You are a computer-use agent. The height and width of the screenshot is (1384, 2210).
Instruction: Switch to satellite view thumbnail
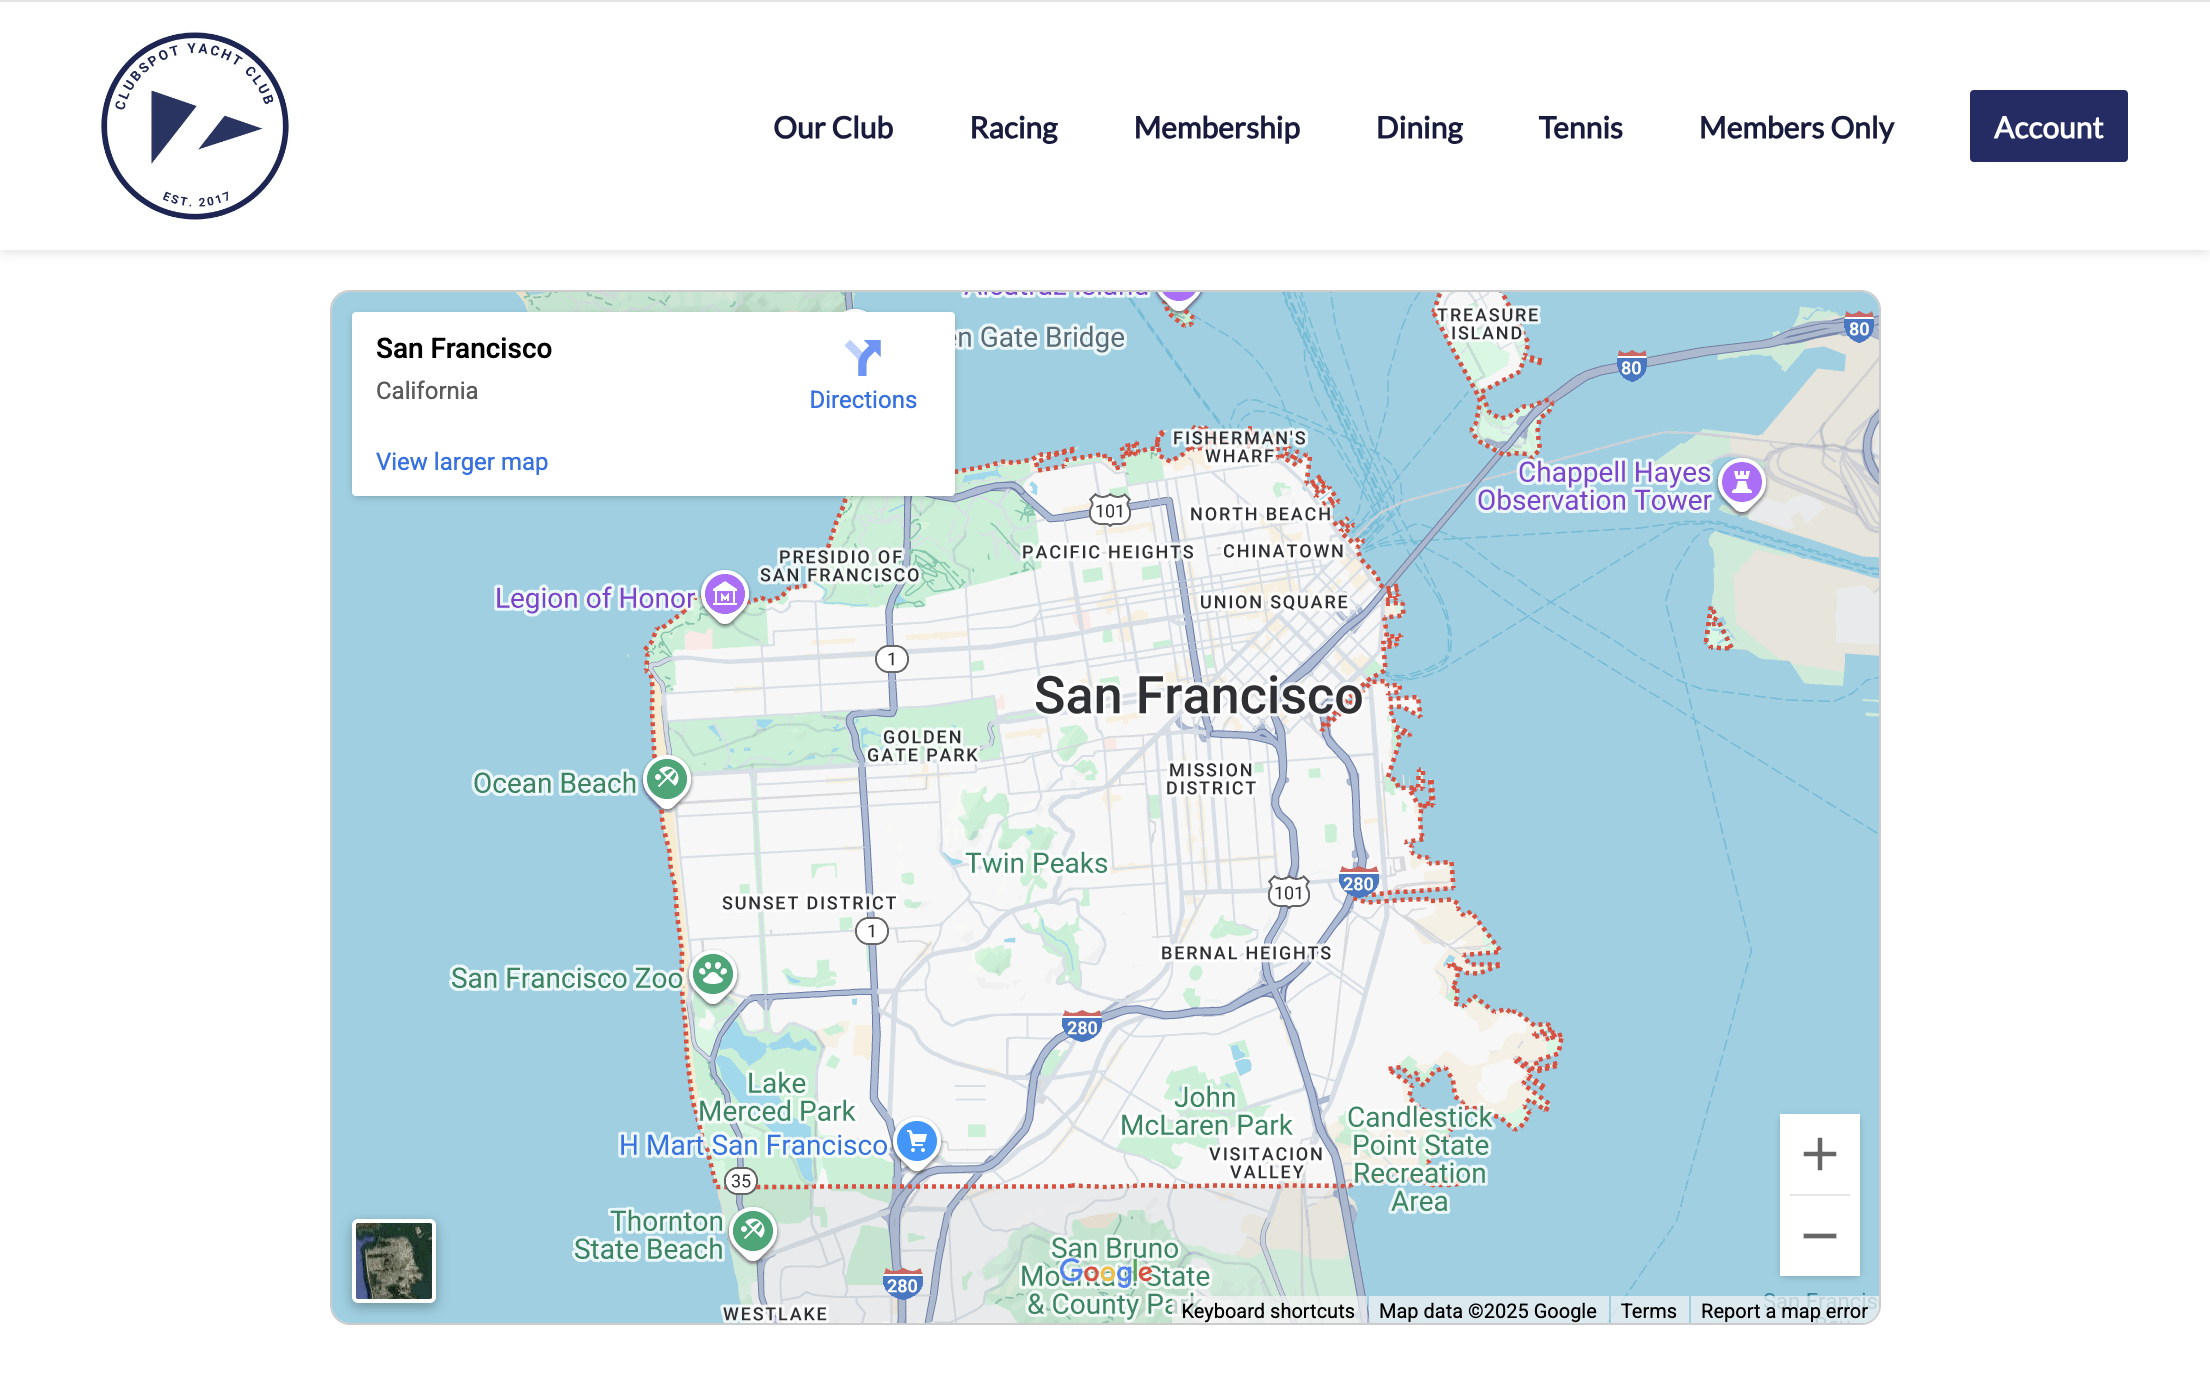[394, 1261]
